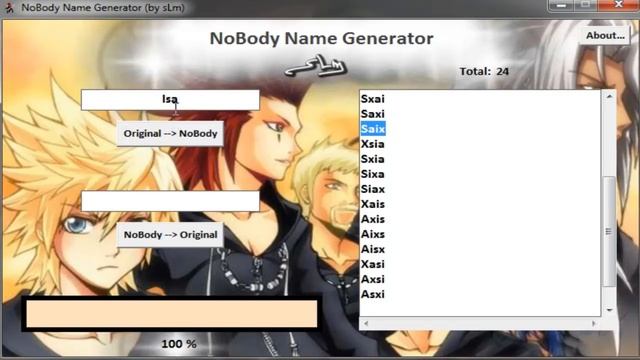Viewport: 640px width, 360px height.
Task: Click the NoBody --> Original button
Action: (x=170, y=235)
